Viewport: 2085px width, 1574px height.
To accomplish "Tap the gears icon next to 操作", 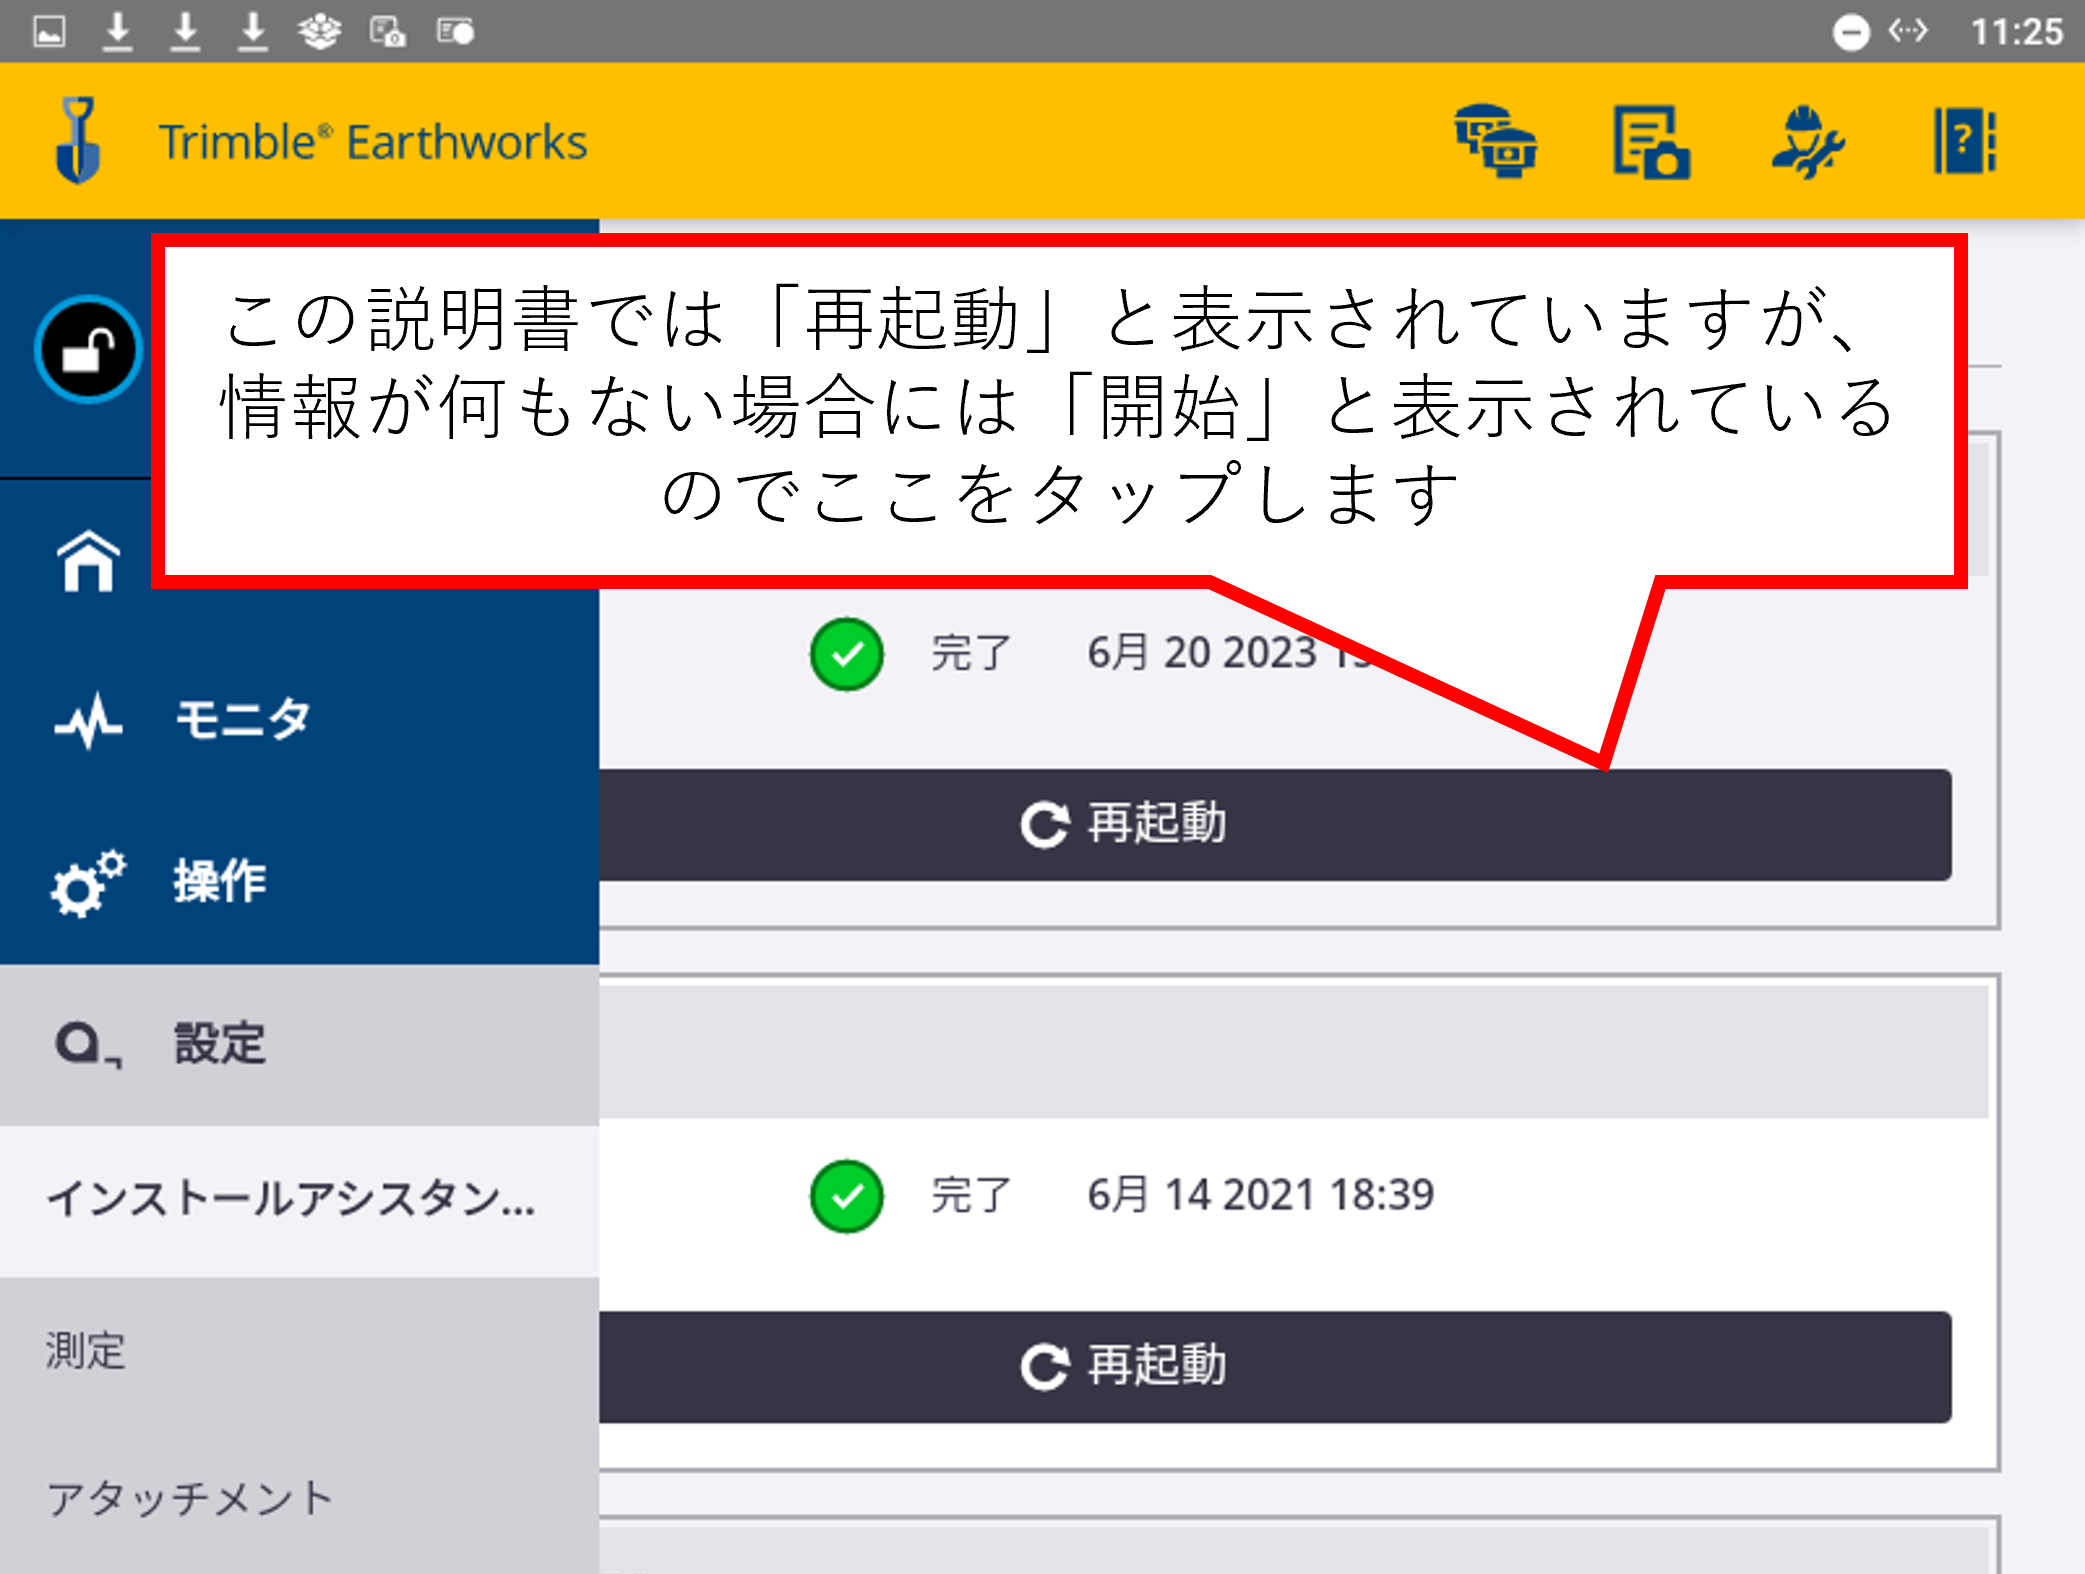I will 84,884.
